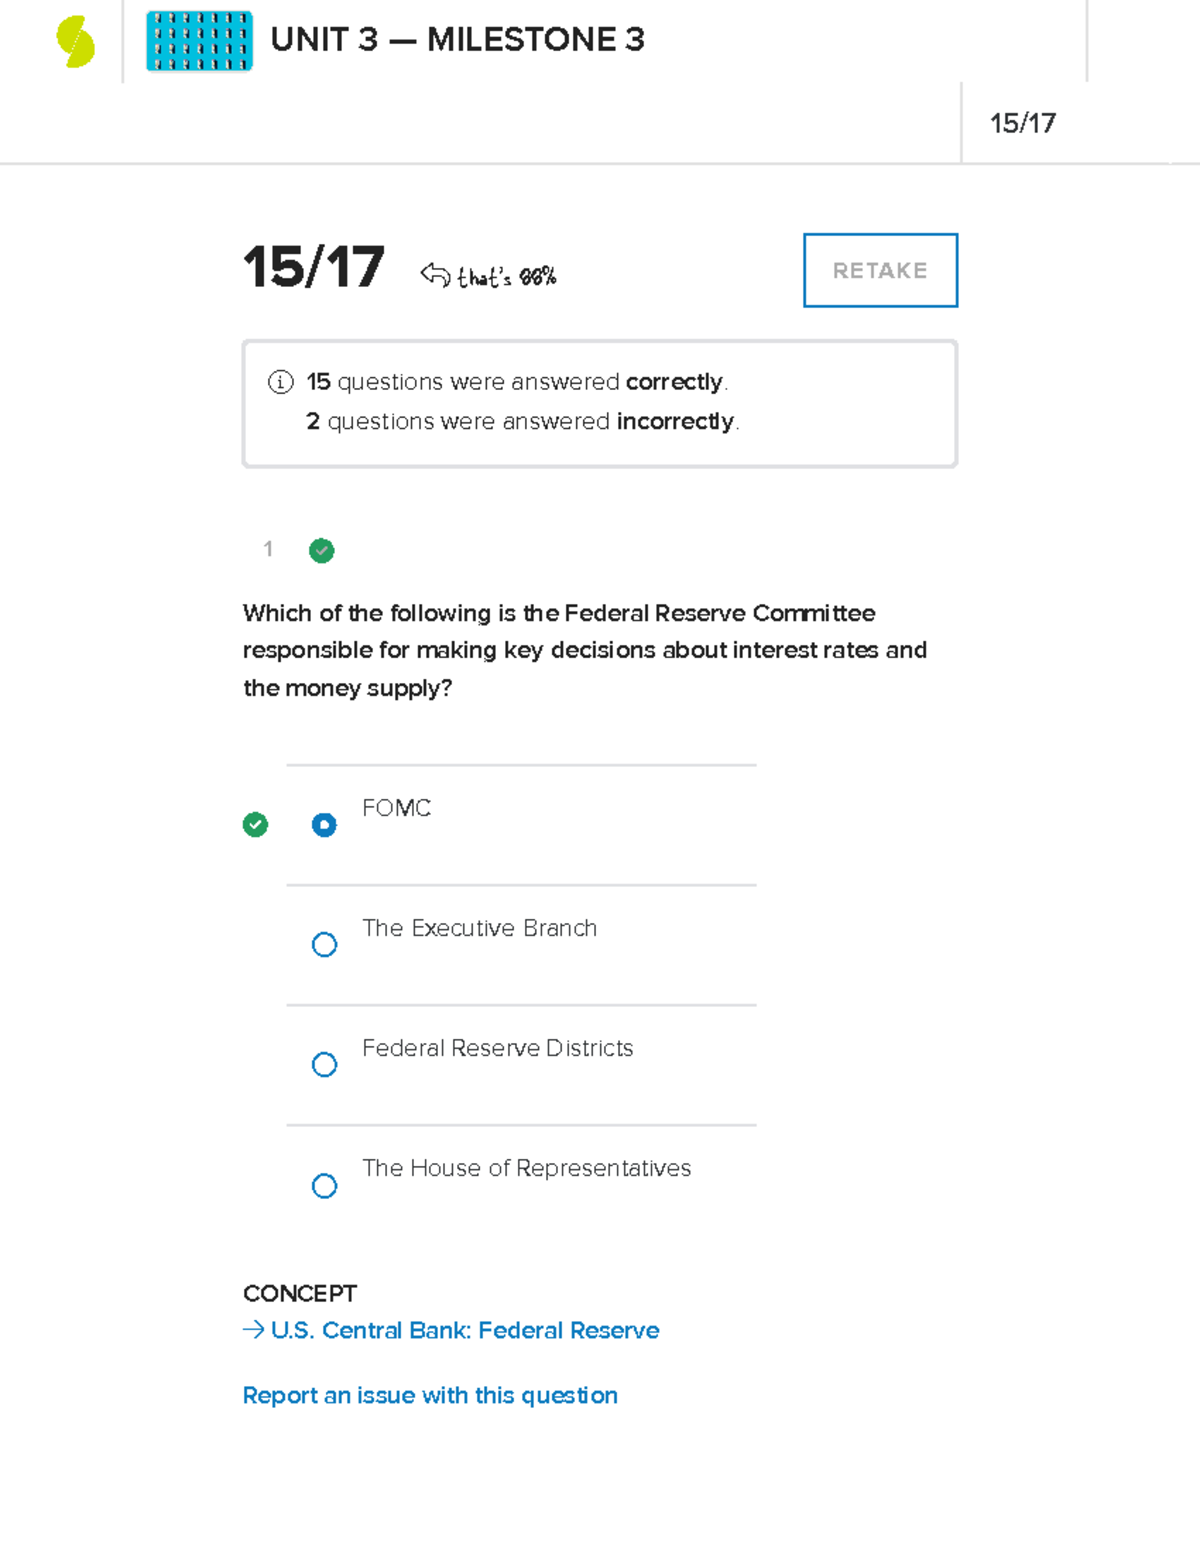Click the green Sophia logo icon
Viewport: 1200px width, 1553px height.
click(76, 42)
